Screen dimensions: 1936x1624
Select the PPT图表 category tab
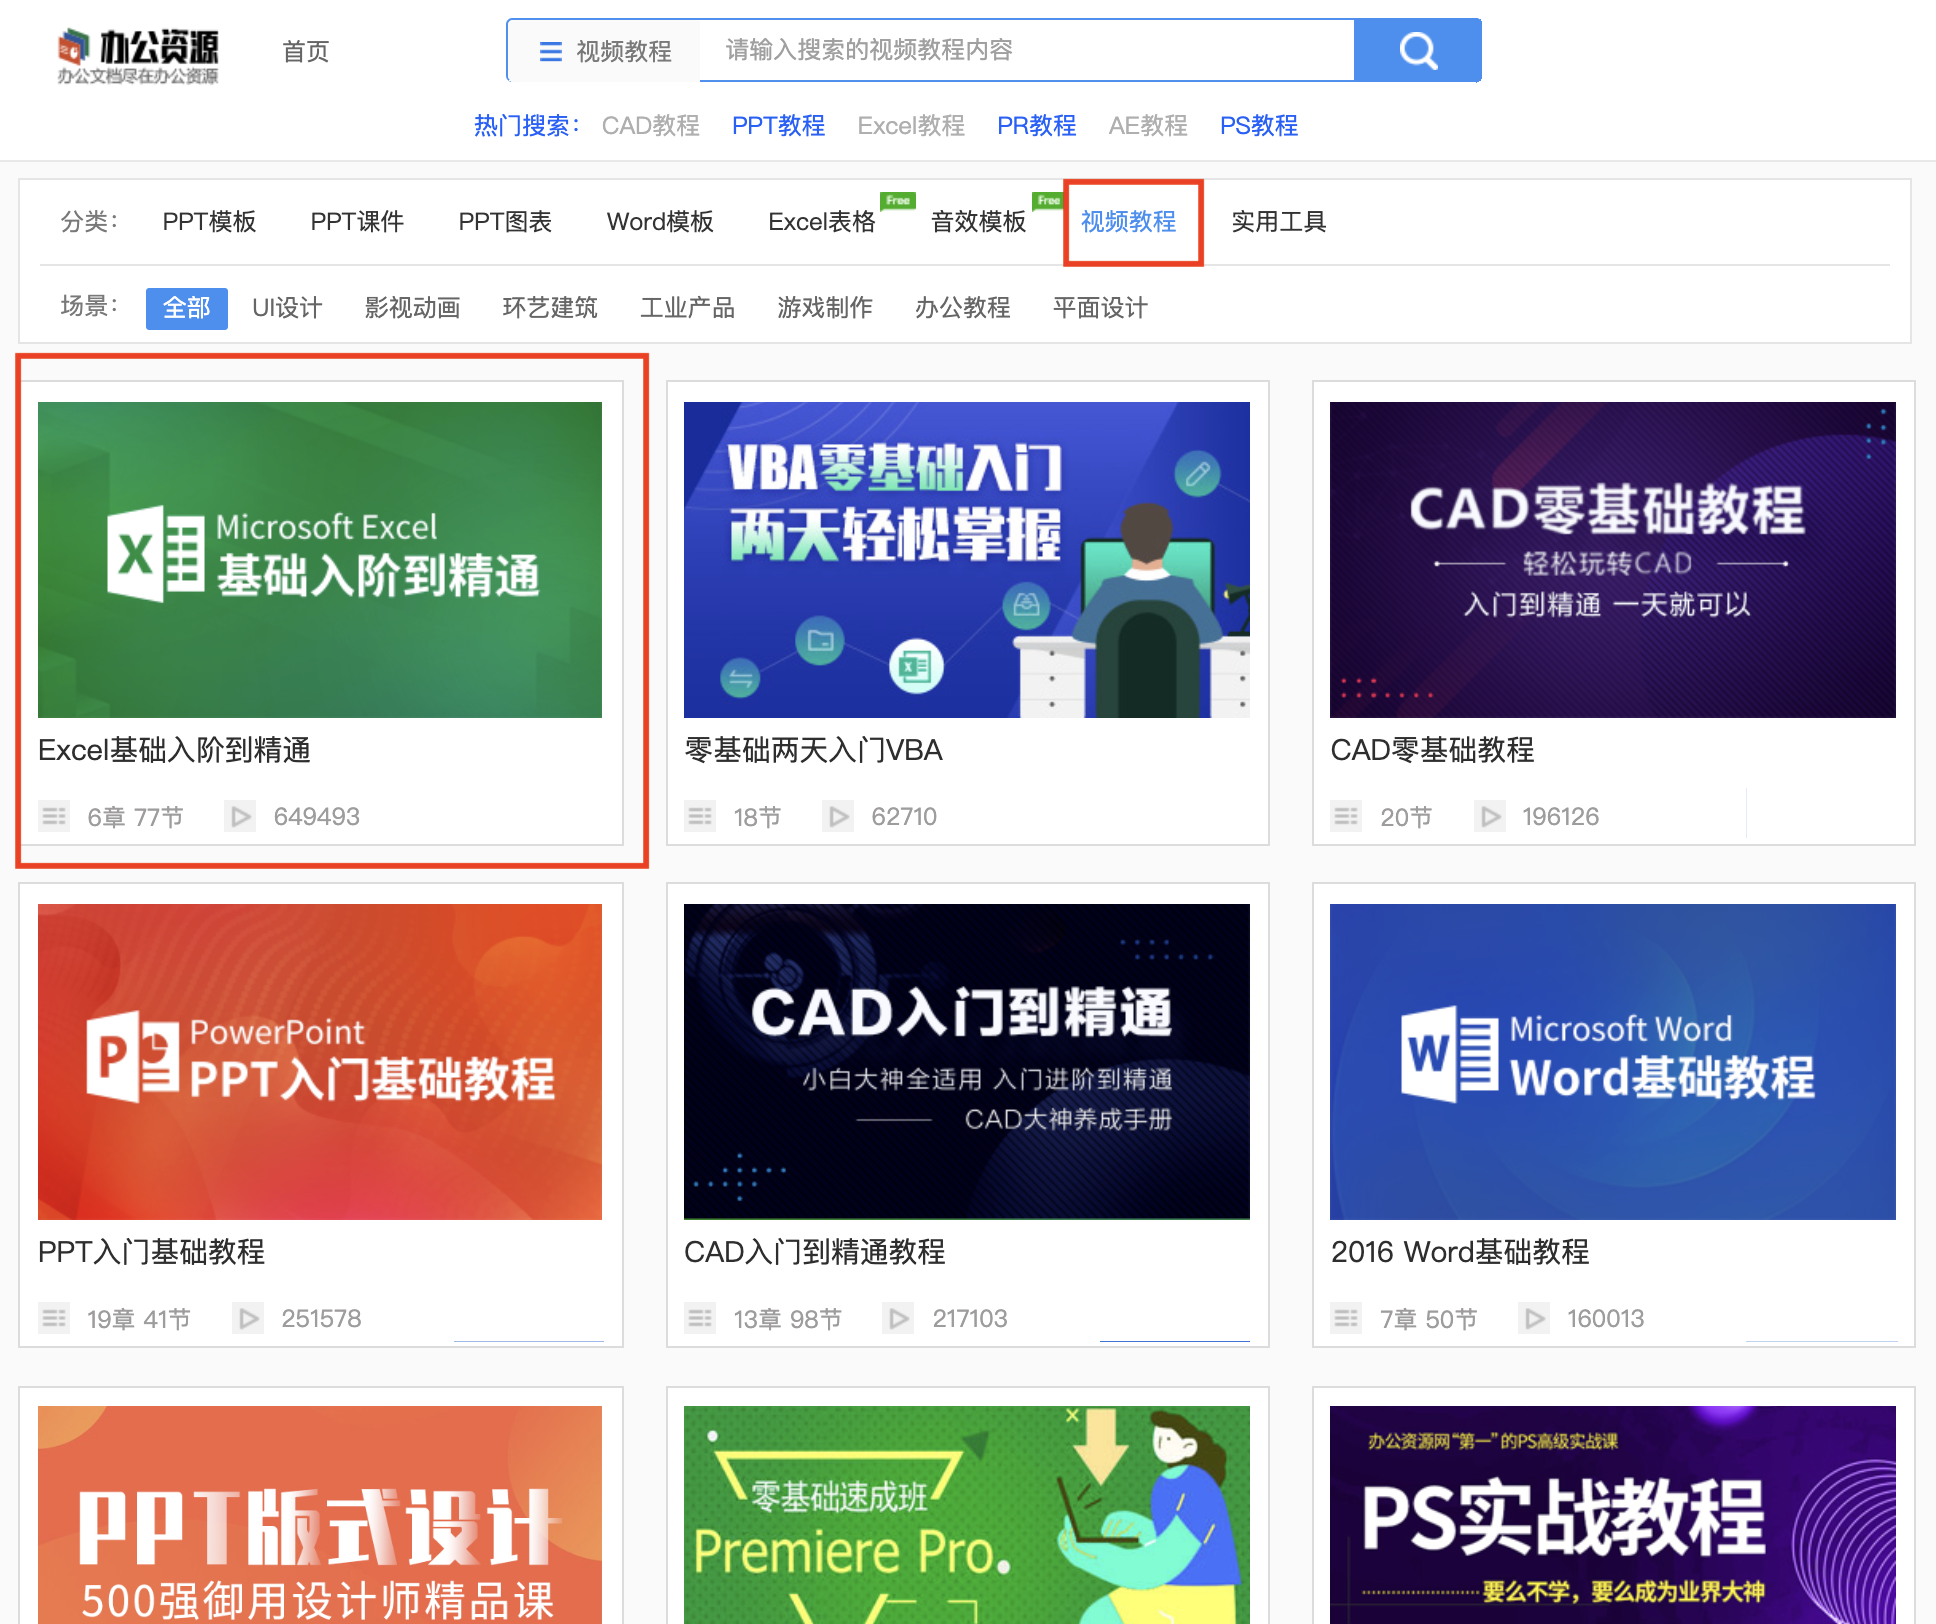click(505, 222)
